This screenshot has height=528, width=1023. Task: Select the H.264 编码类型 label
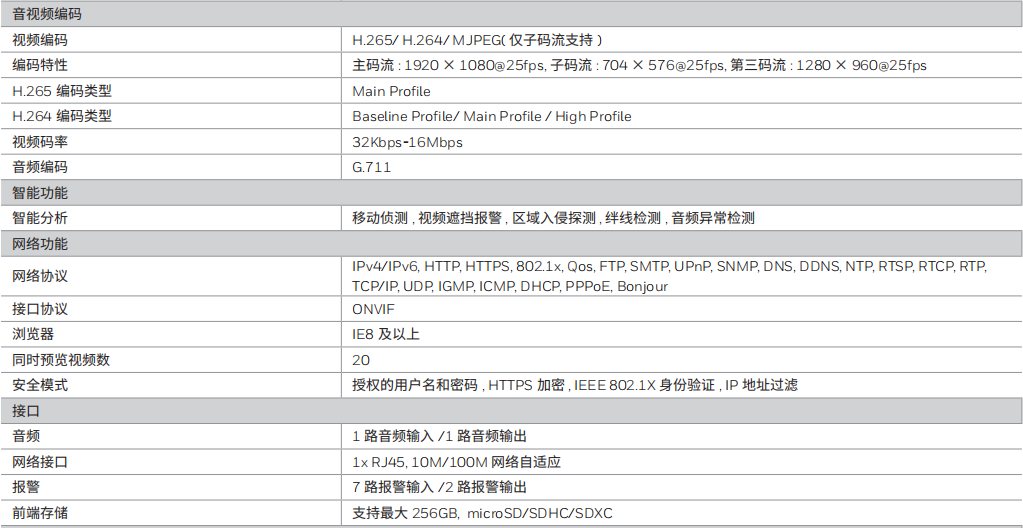[62, 116]
